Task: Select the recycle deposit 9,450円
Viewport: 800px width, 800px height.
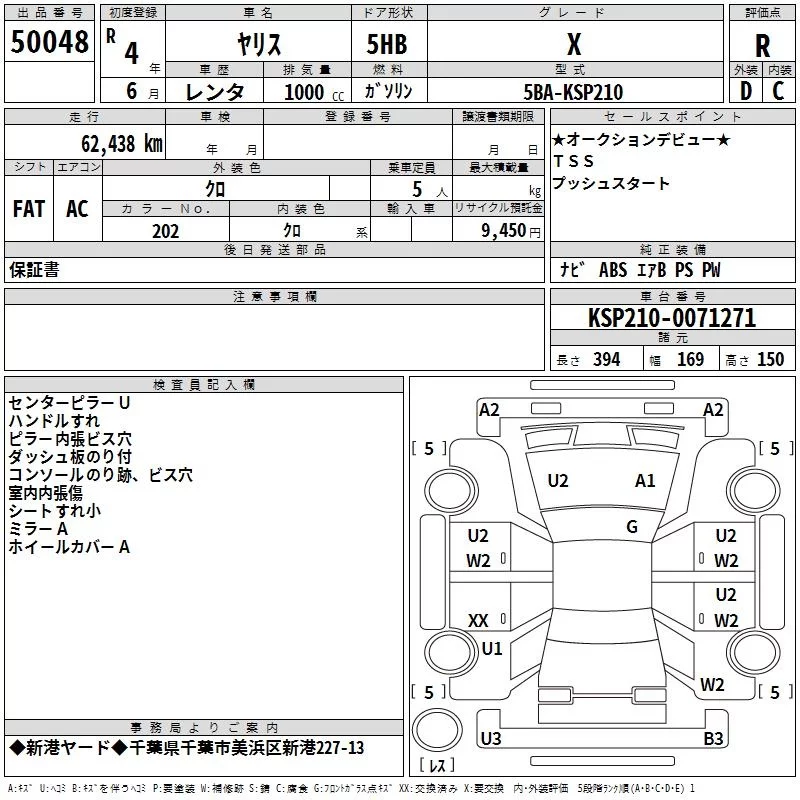Action: click(511, 231)
